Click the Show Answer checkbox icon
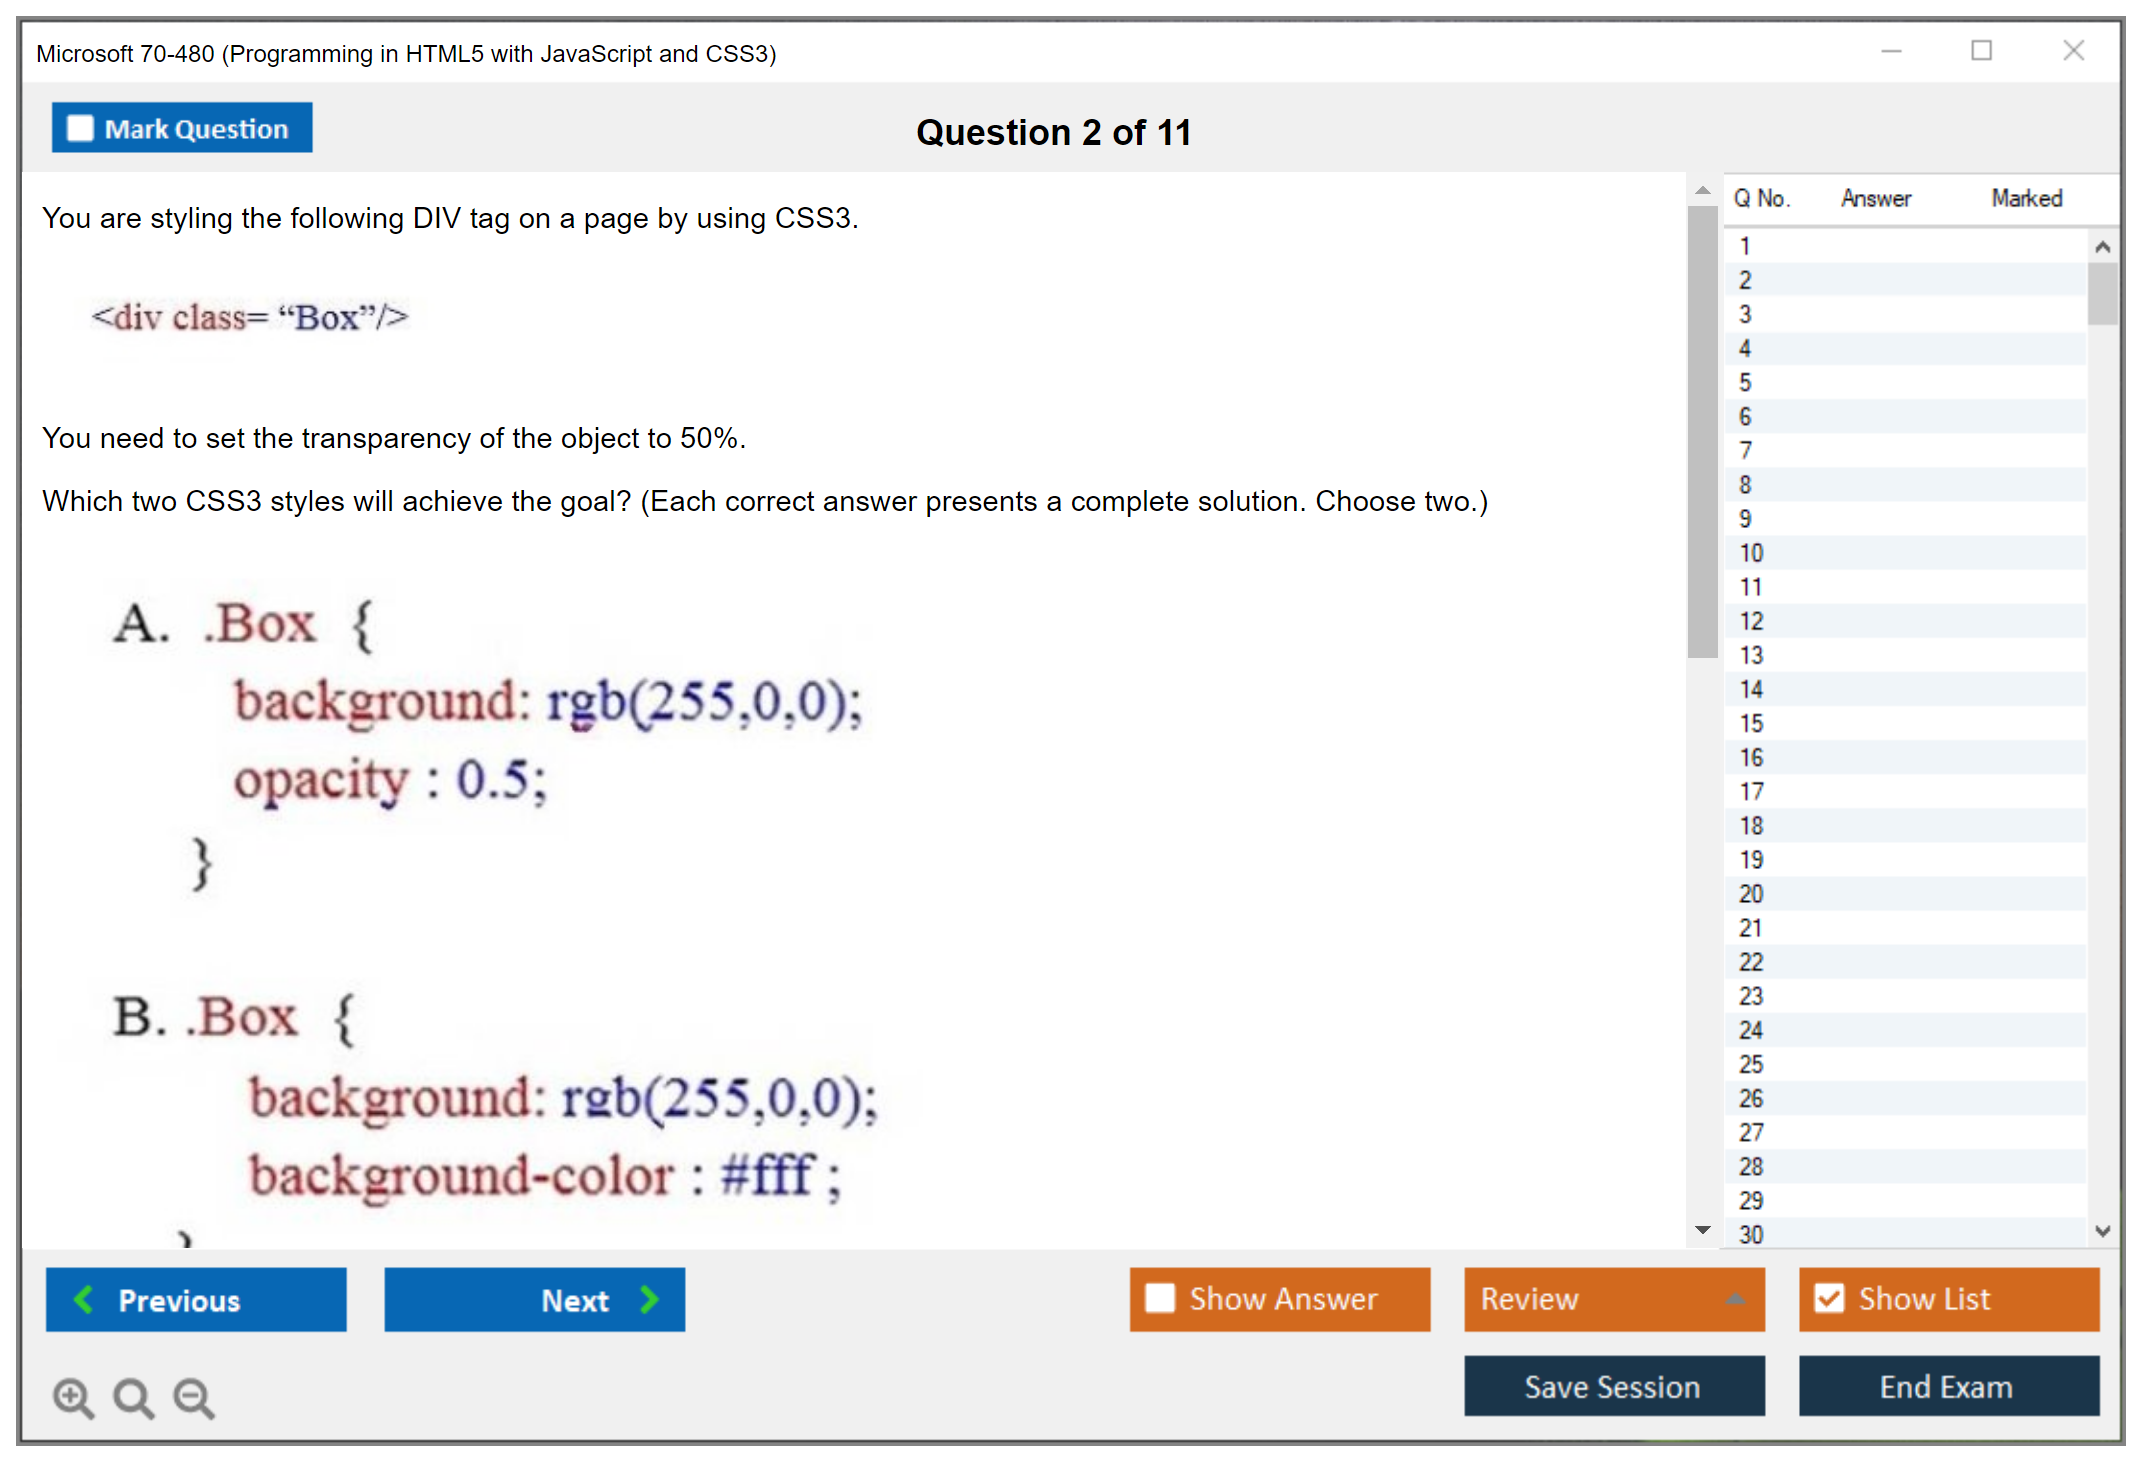Screen dimensions: 2150x1470 click(x=1162, y=1302)
